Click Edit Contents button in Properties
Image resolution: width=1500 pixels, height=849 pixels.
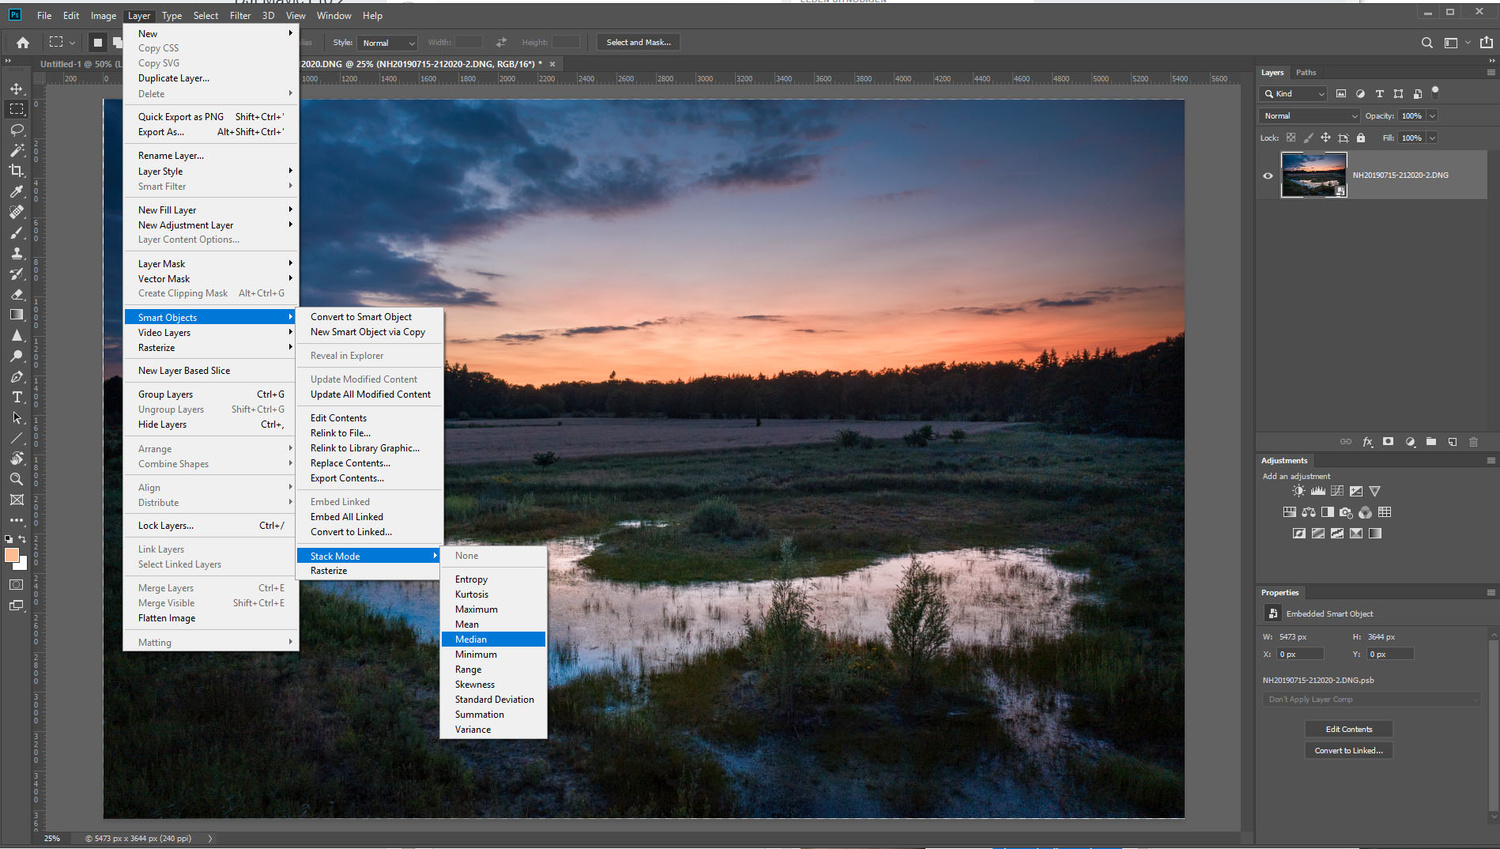(x=1349, y=729)
